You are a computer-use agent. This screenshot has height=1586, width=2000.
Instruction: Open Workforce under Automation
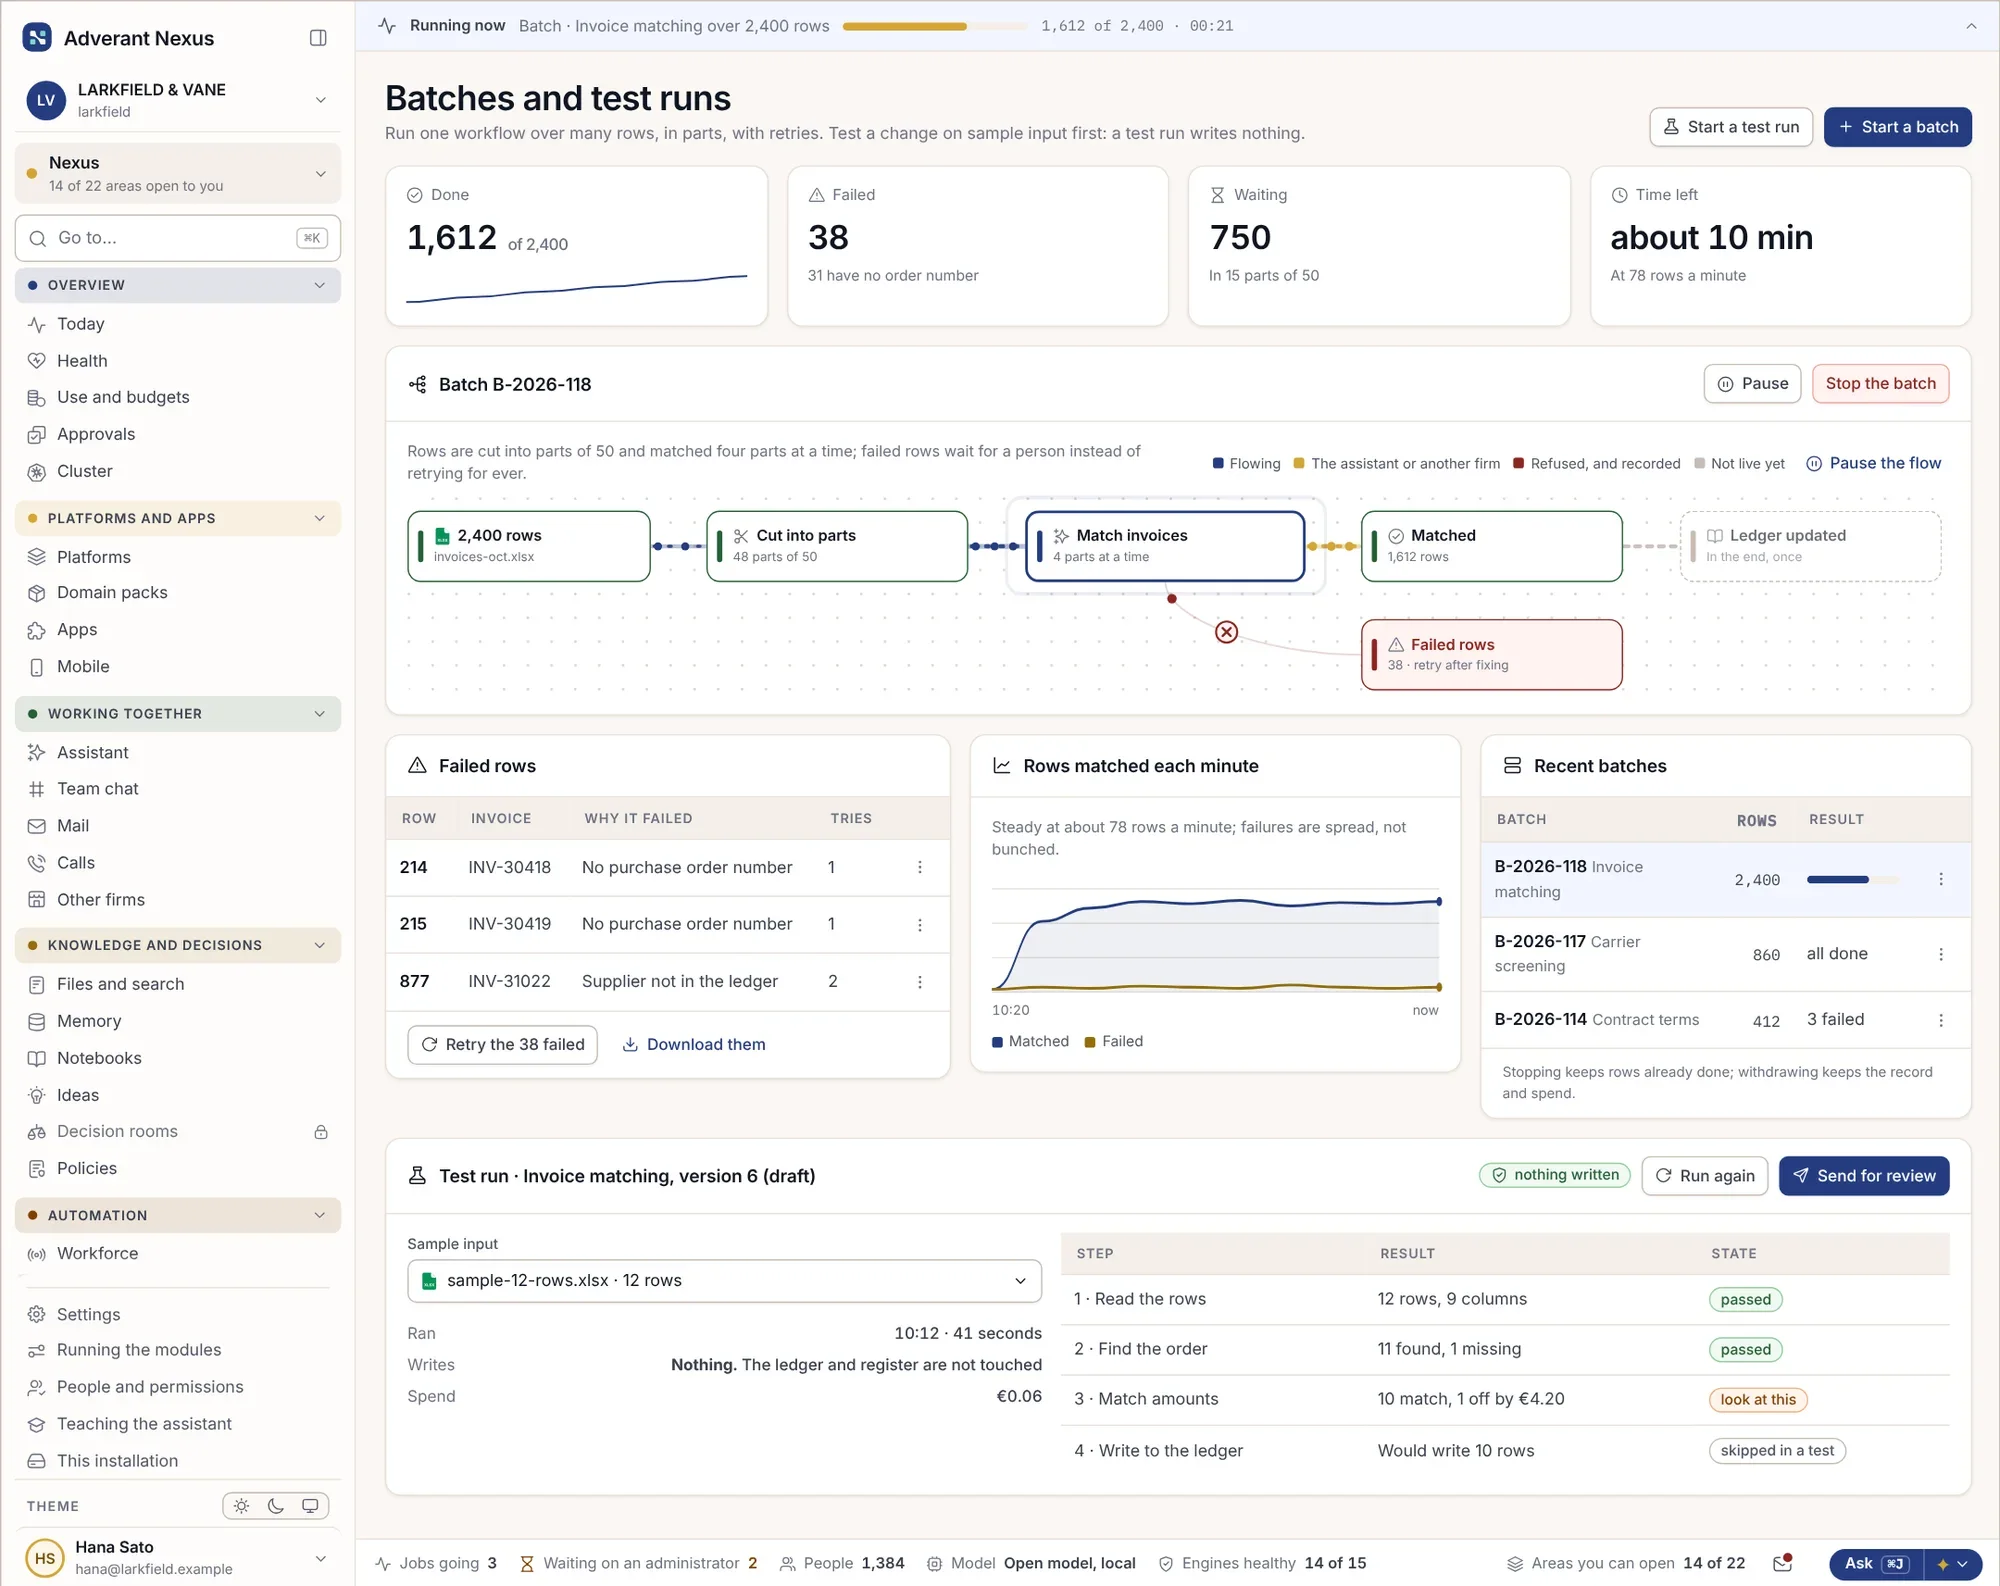pyautogui.click(x=178, y=1254)
